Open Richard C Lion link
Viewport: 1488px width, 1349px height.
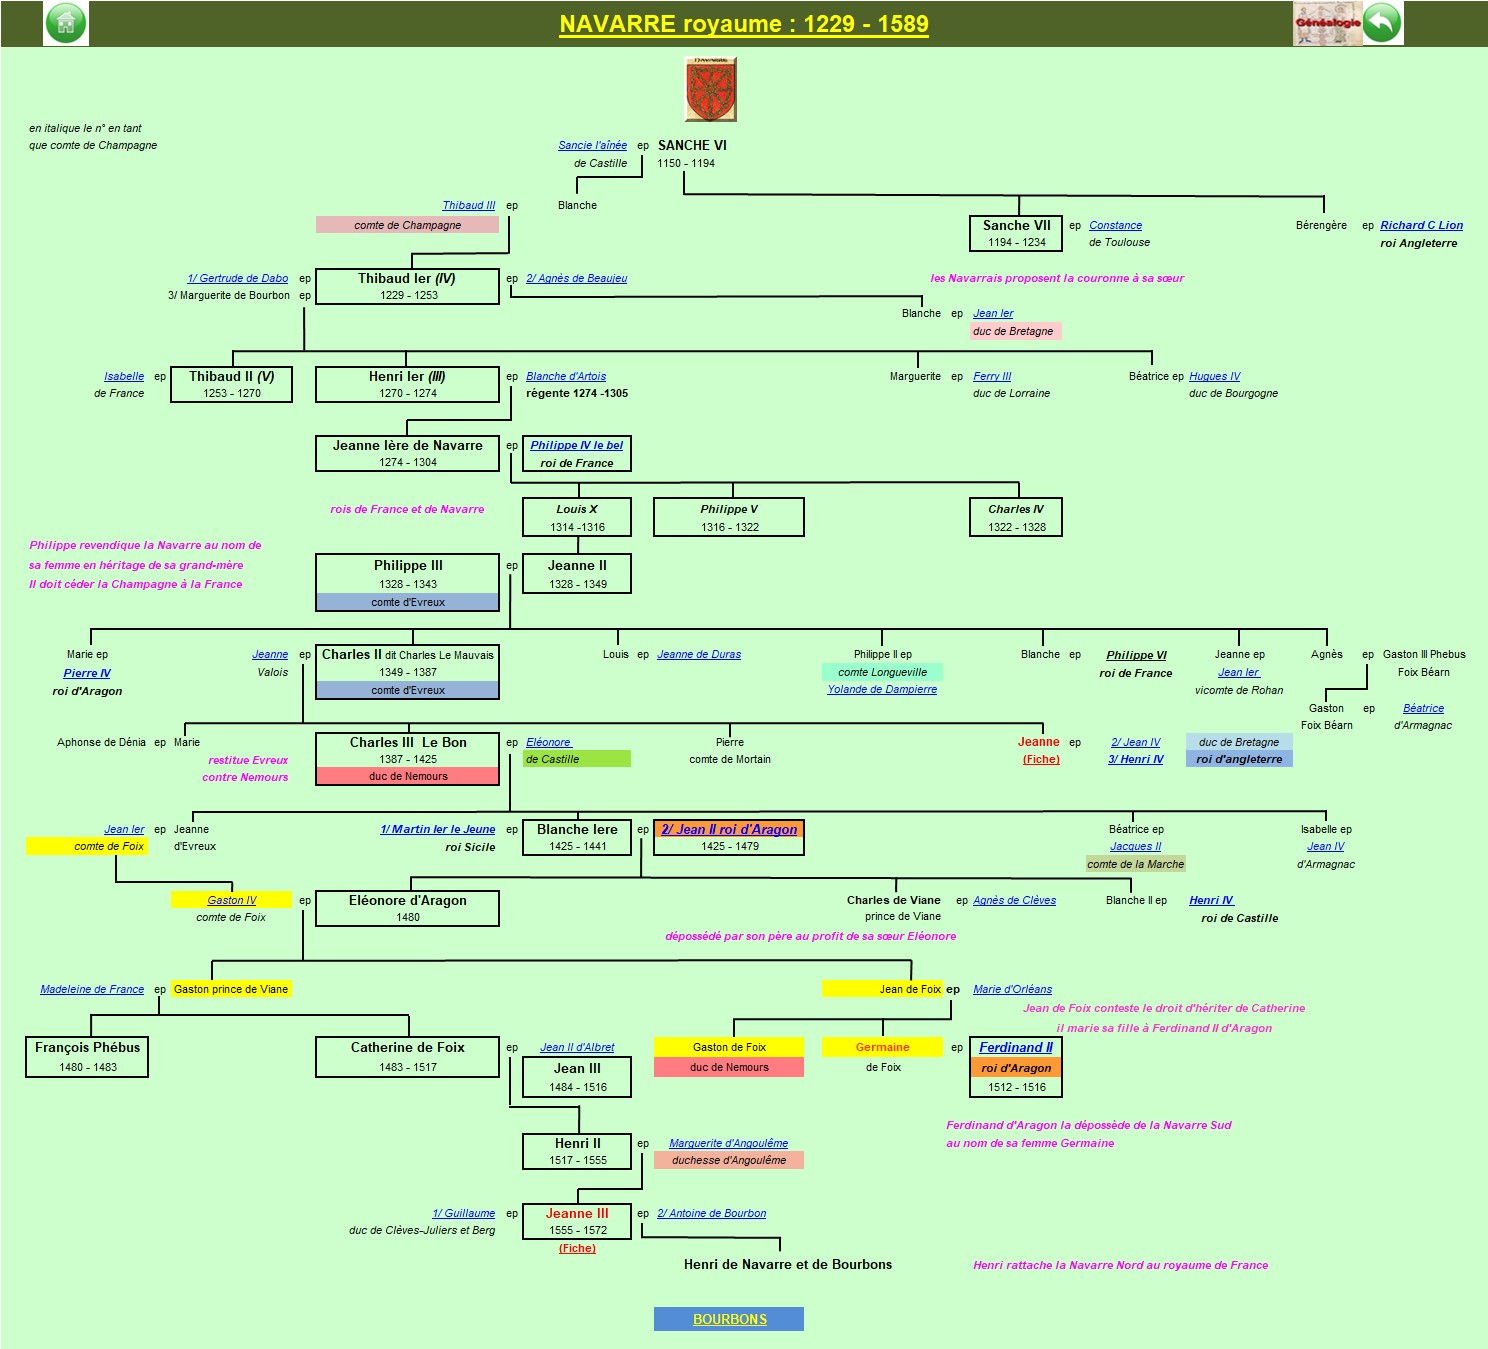(x=1421, y=225)
